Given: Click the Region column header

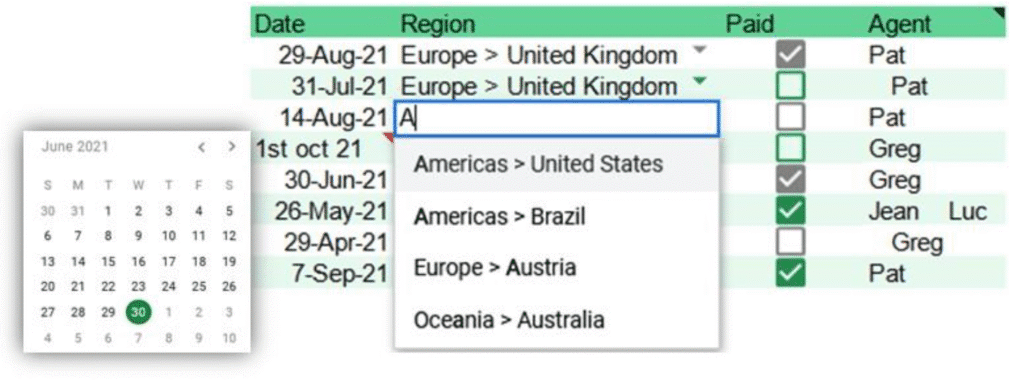Looking at the screenshot, I should 438,24.
